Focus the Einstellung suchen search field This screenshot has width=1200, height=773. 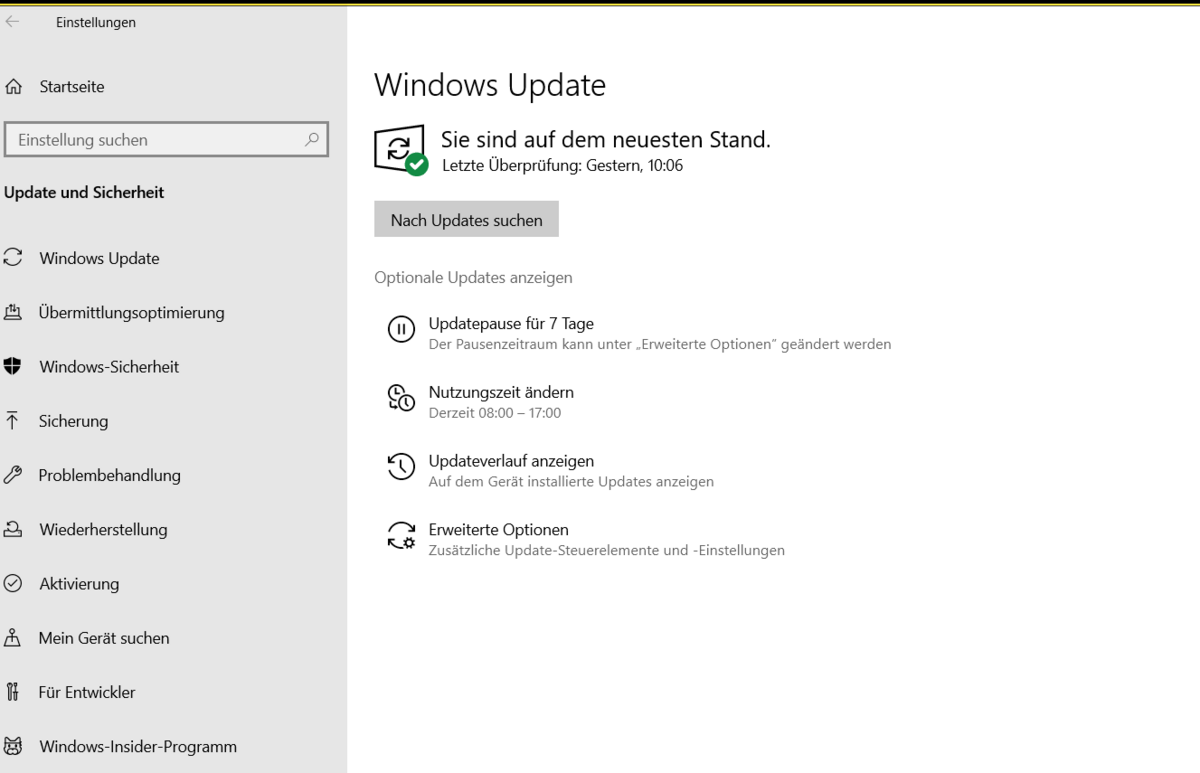pyautogui.click(x=155, y=140)
